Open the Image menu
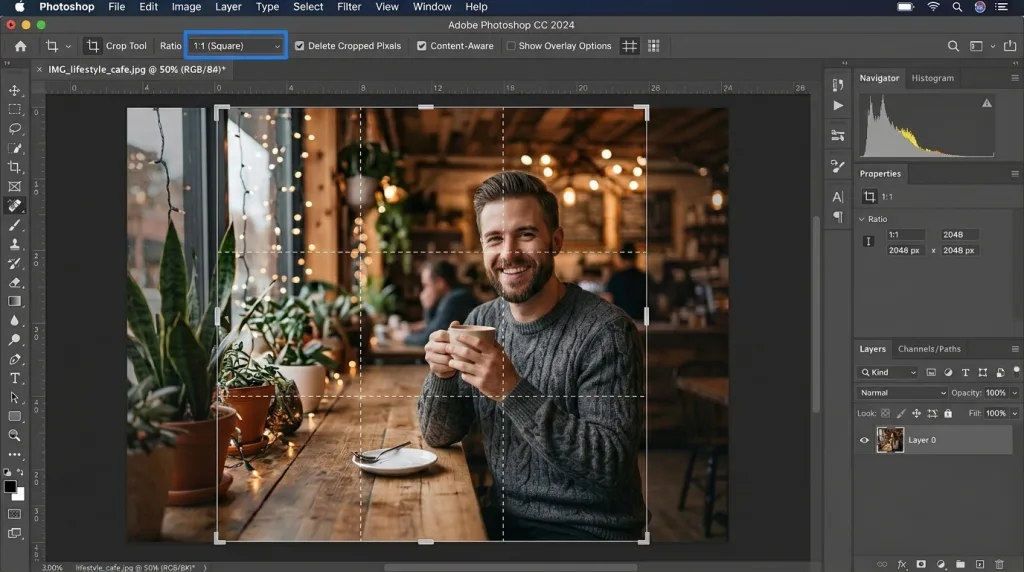1024x572 pixels. point(186,7)
